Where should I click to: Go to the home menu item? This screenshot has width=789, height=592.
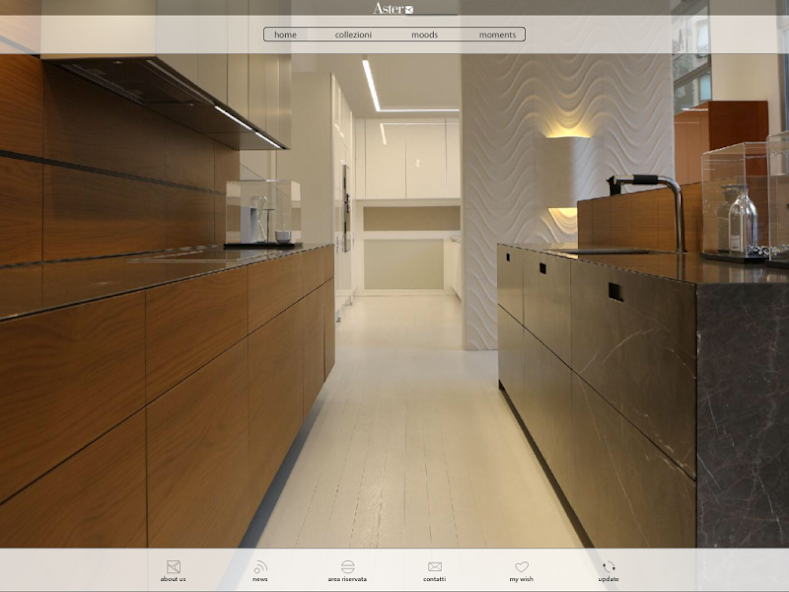285,35
